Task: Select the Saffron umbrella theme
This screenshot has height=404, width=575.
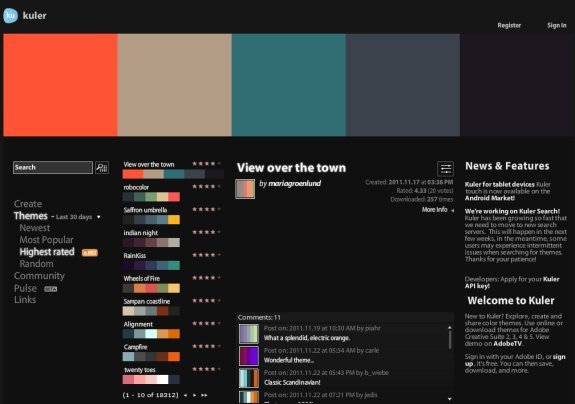Action: pyautogui.click(x=145, y=210)
